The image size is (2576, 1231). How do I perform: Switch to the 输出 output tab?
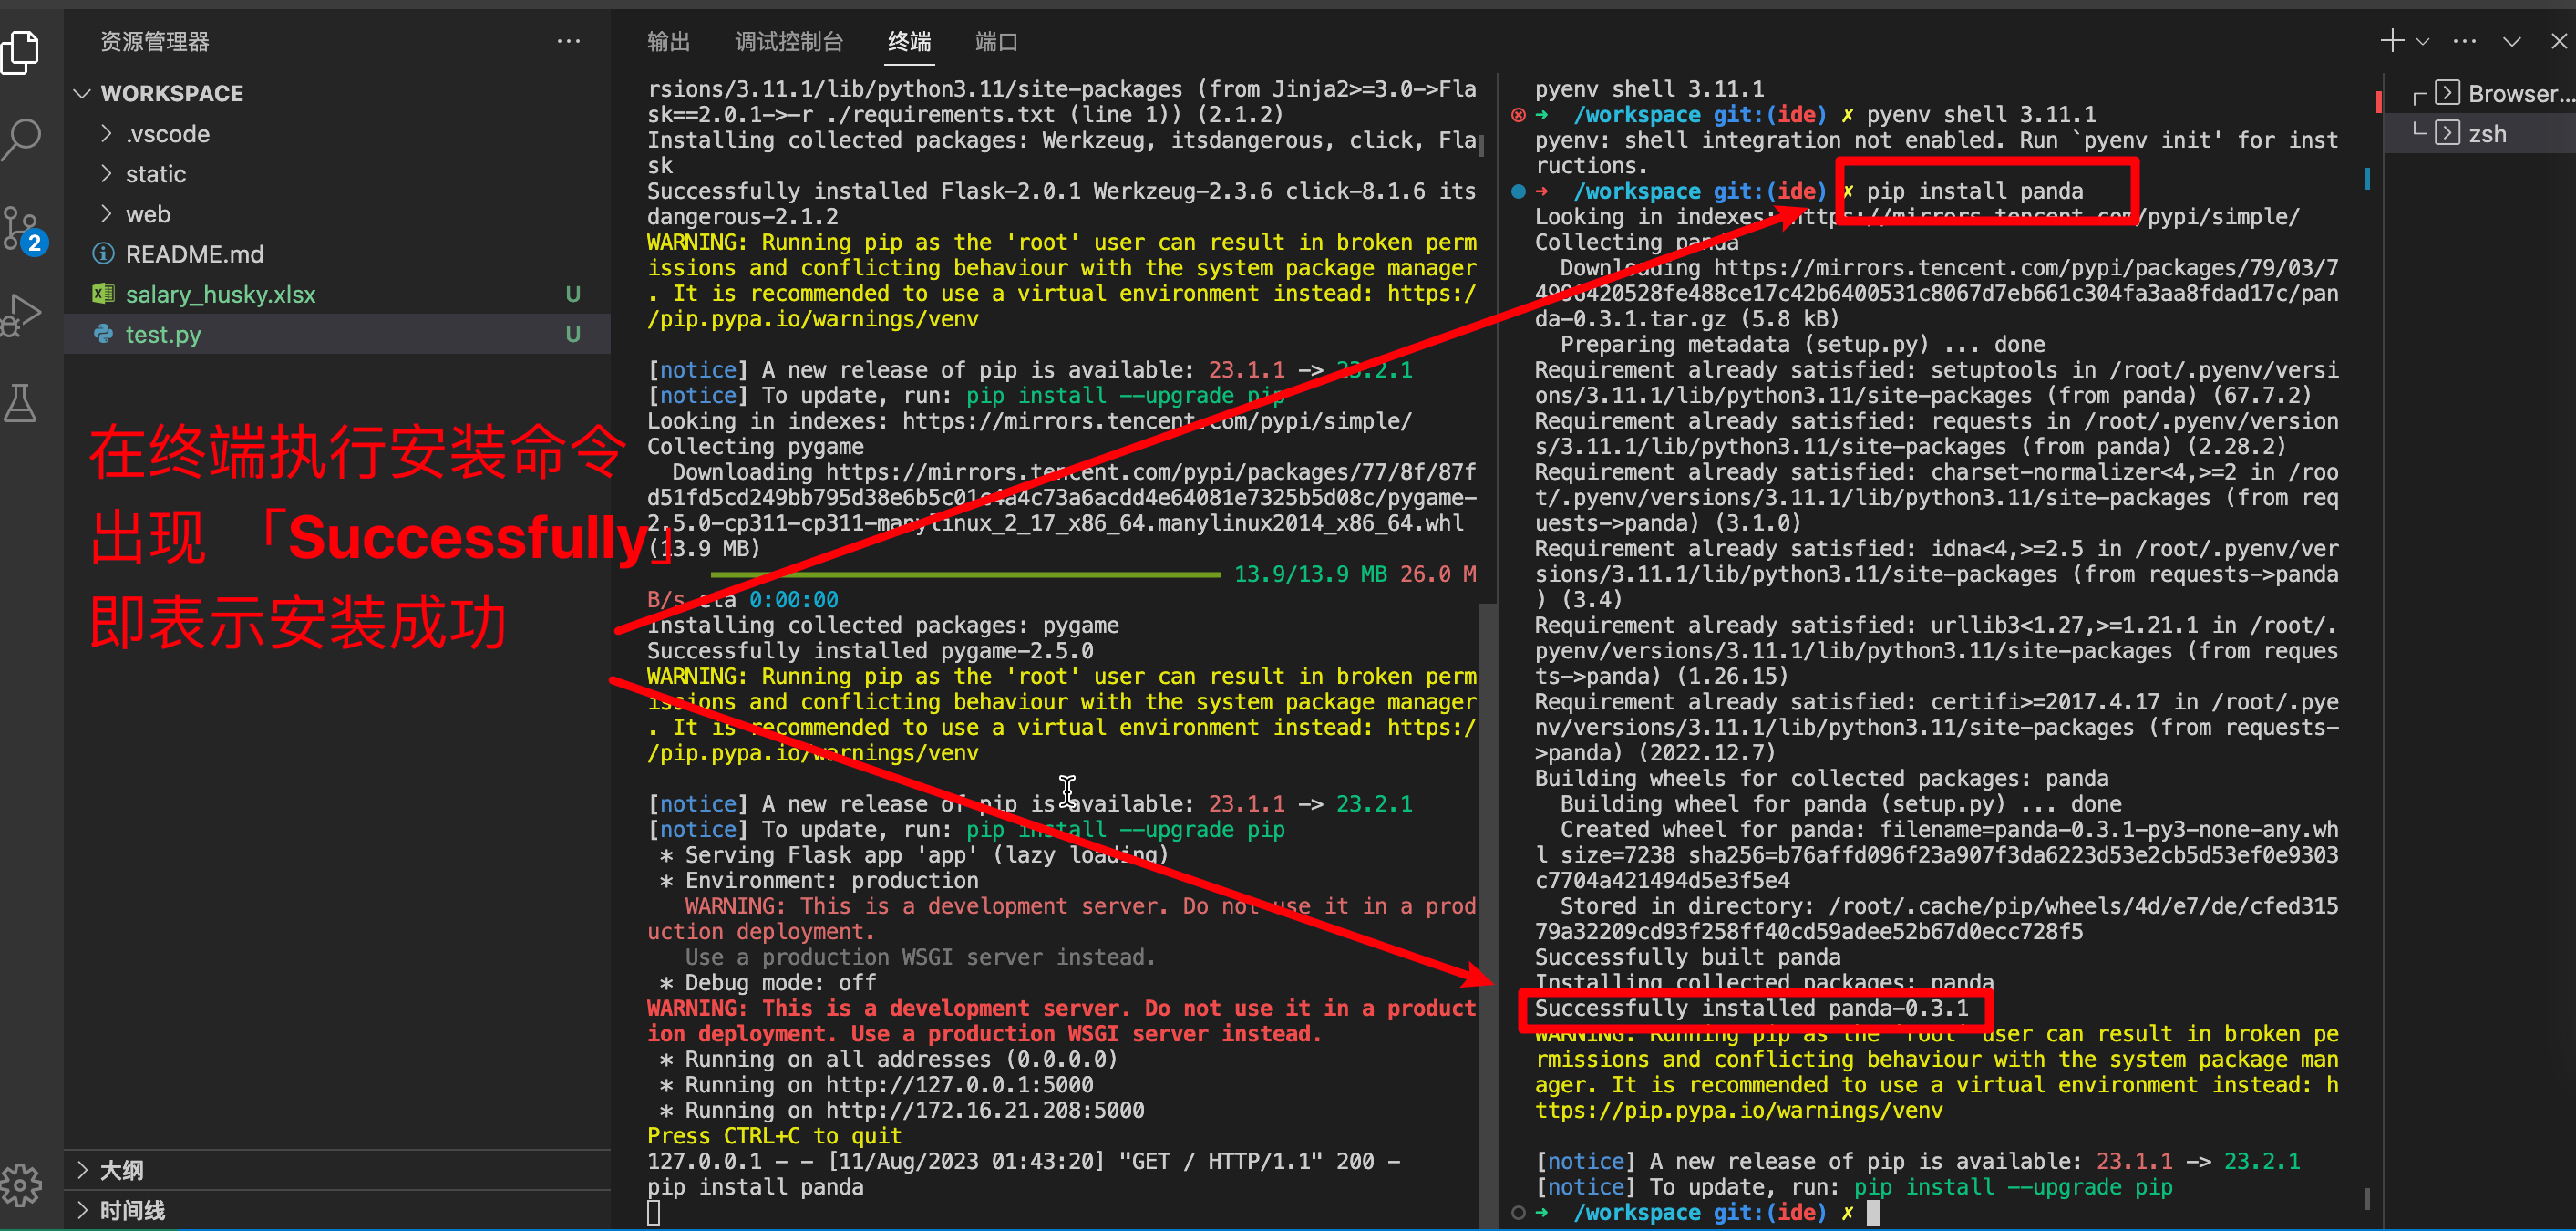(x=667, y=41)
